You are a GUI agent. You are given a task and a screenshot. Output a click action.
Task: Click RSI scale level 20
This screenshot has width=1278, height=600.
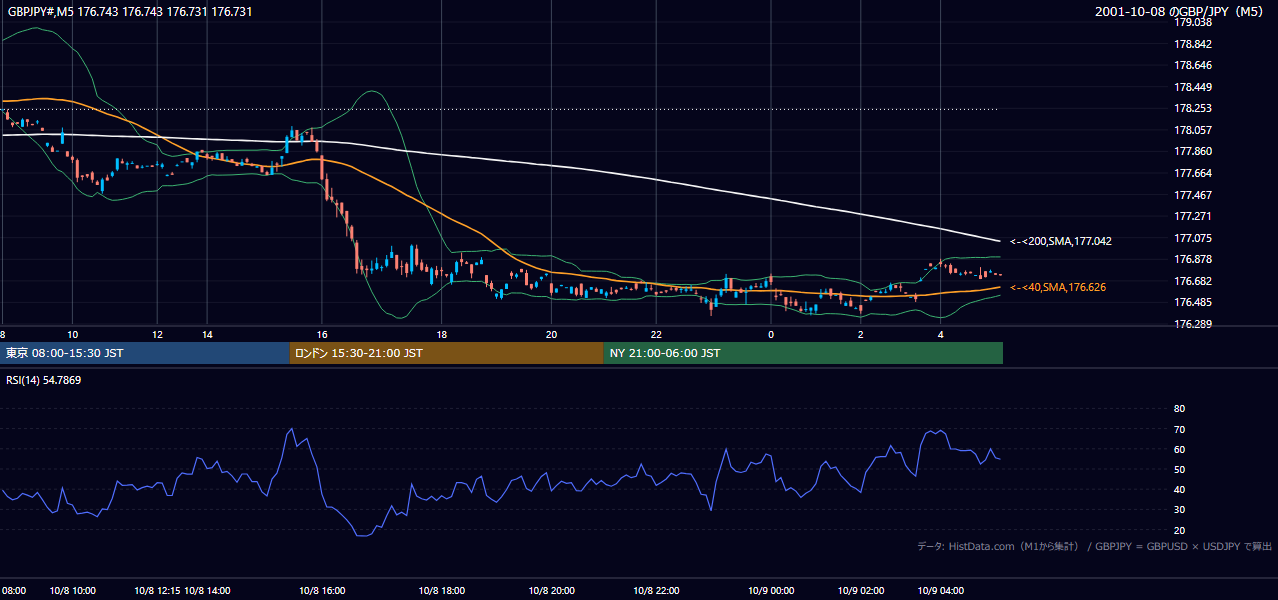[1179, 530]
